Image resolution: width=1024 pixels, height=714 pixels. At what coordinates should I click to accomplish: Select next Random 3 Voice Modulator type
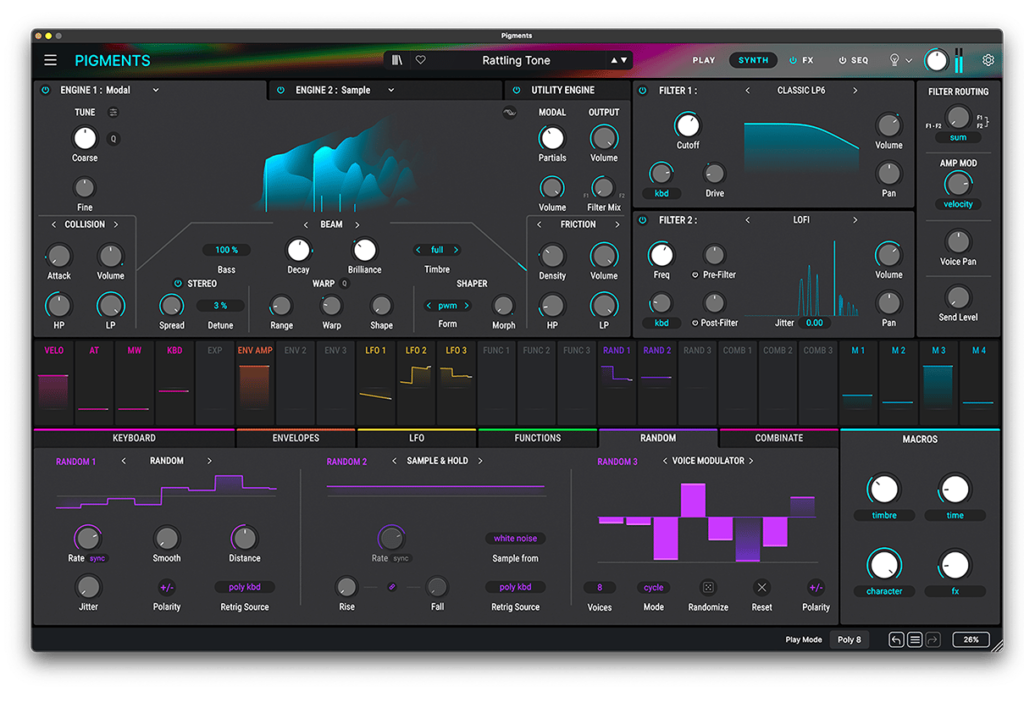(752, 461)
